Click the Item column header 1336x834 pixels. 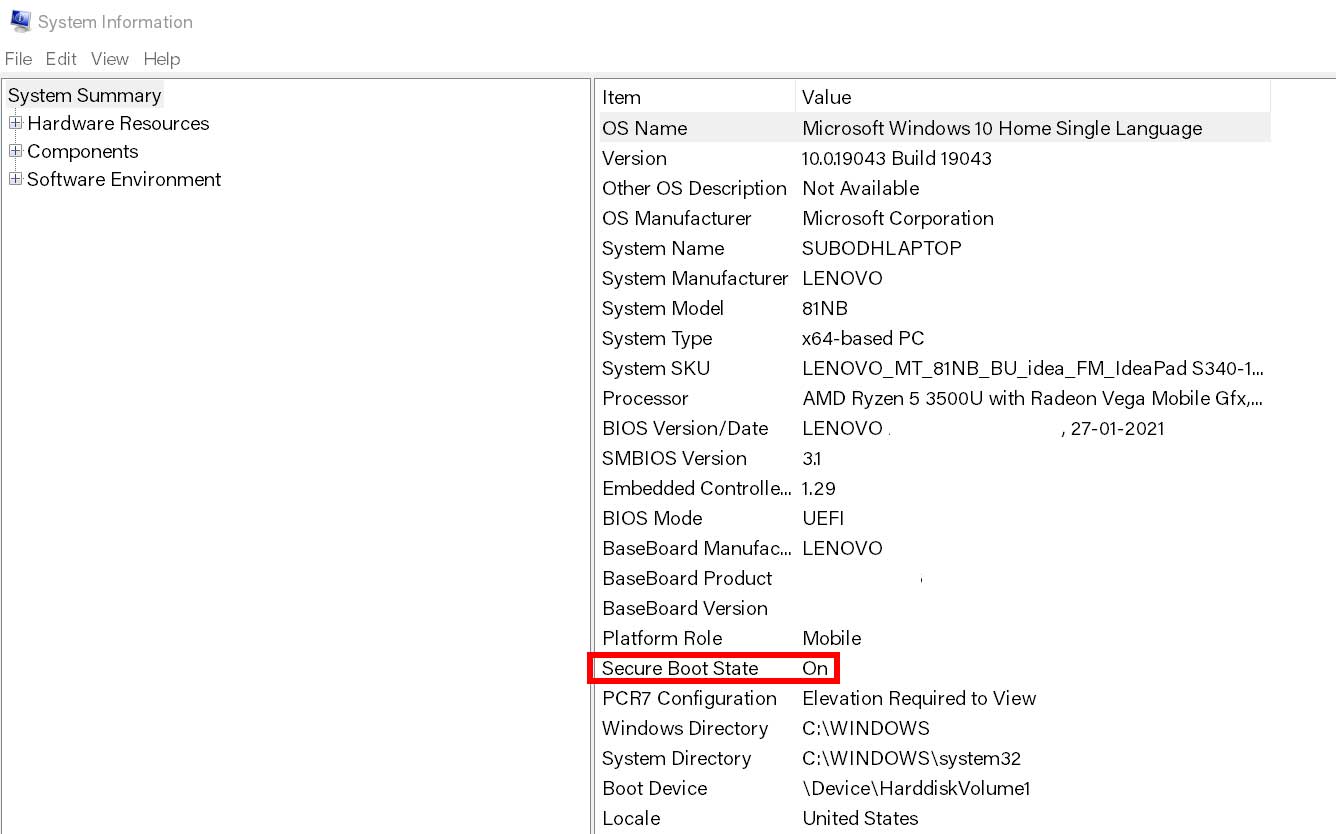[696, 97]
